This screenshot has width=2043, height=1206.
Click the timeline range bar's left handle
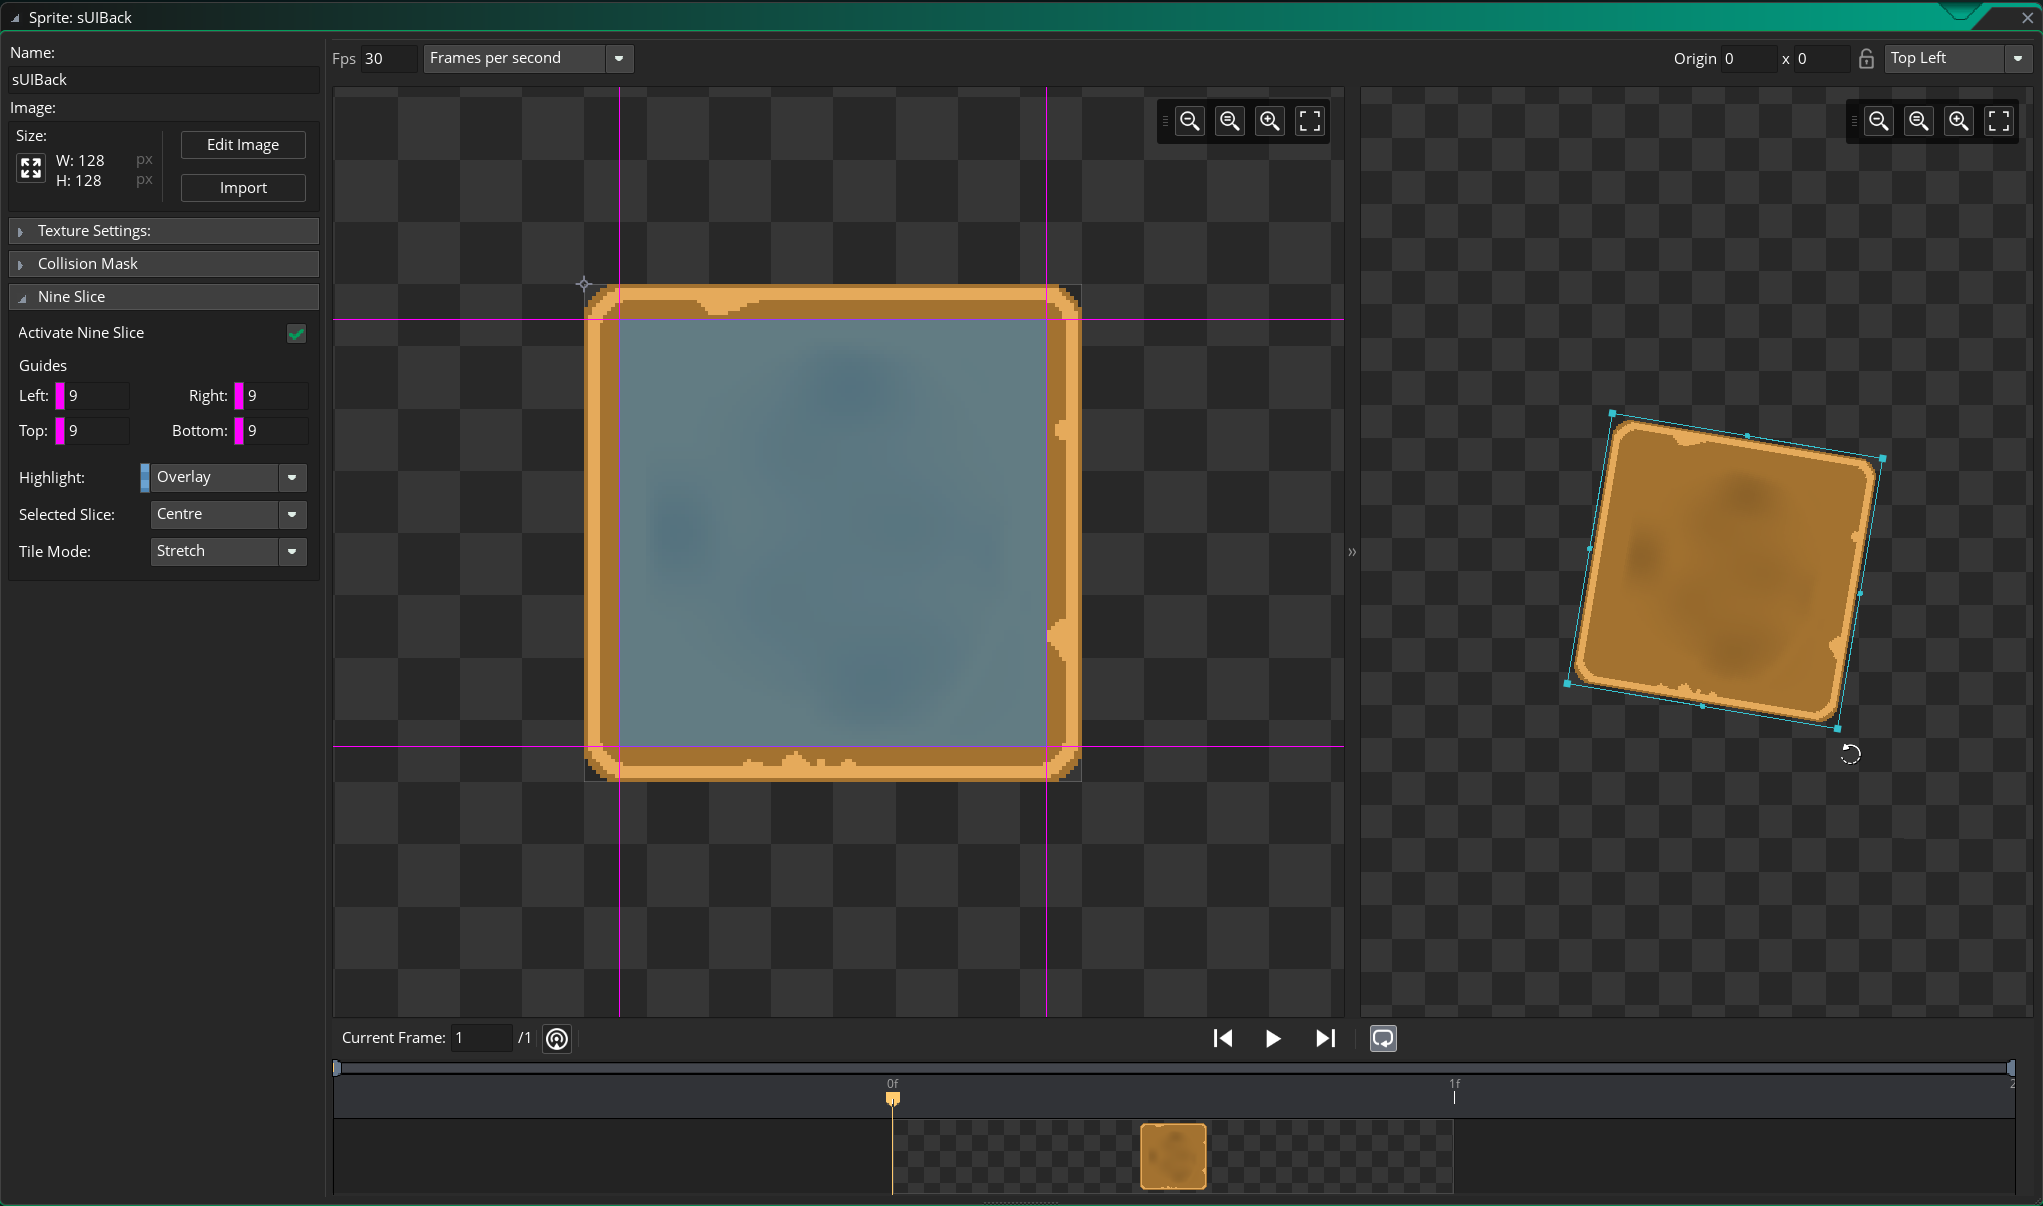(337, 1068)
